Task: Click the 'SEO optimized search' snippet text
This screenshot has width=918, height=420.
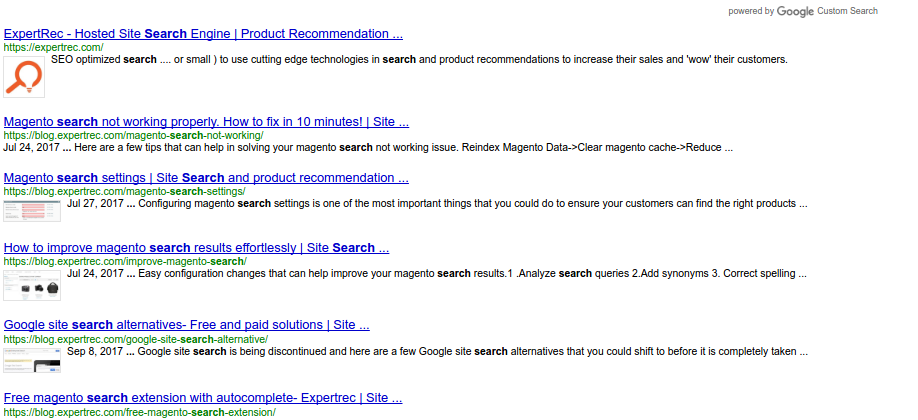Action: pos(420,60)
